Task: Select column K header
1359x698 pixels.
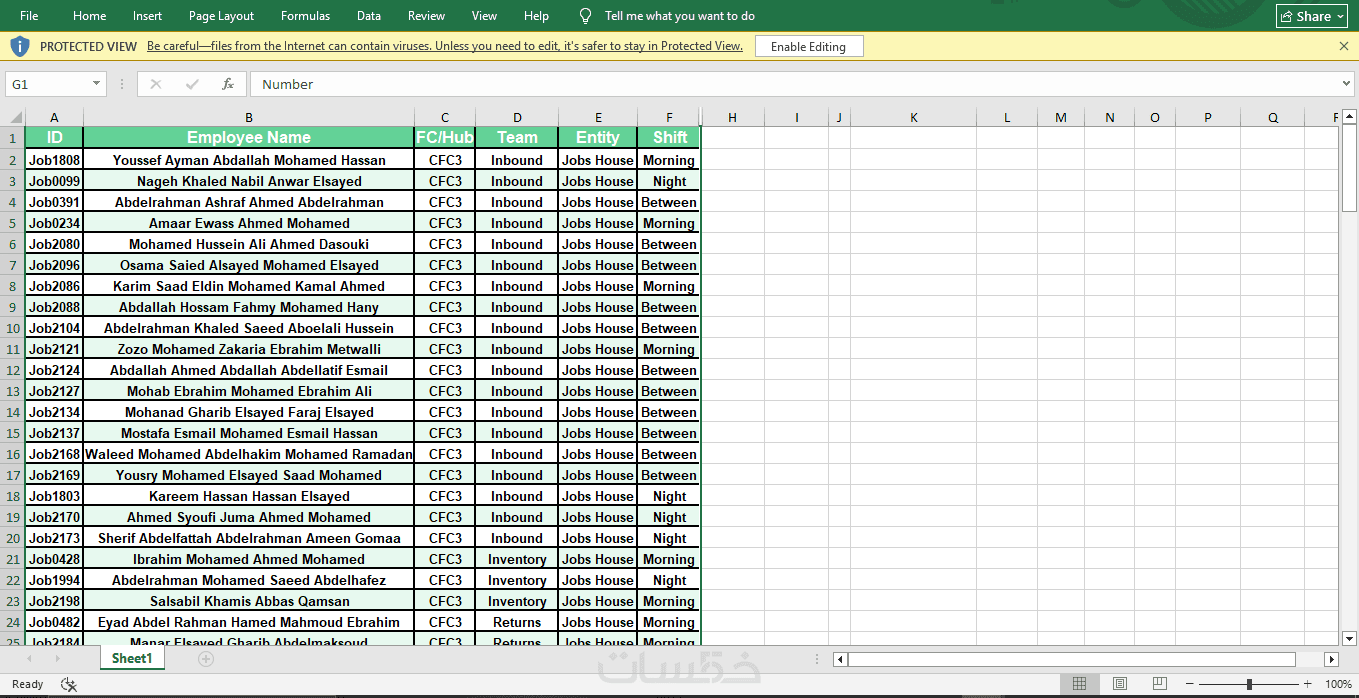Action: point(914,118)
